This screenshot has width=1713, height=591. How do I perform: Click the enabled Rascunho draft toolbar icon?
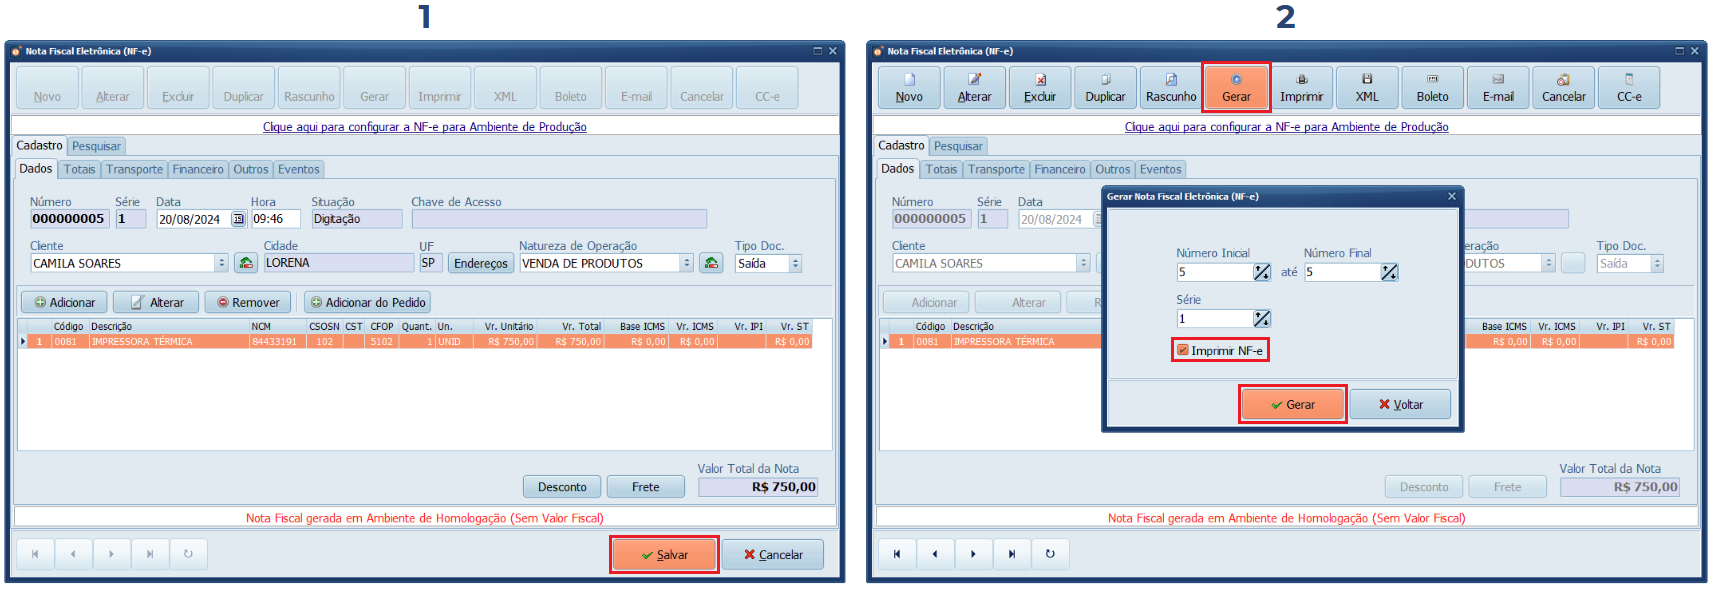pyautogui.click(x=1170, y=87)
